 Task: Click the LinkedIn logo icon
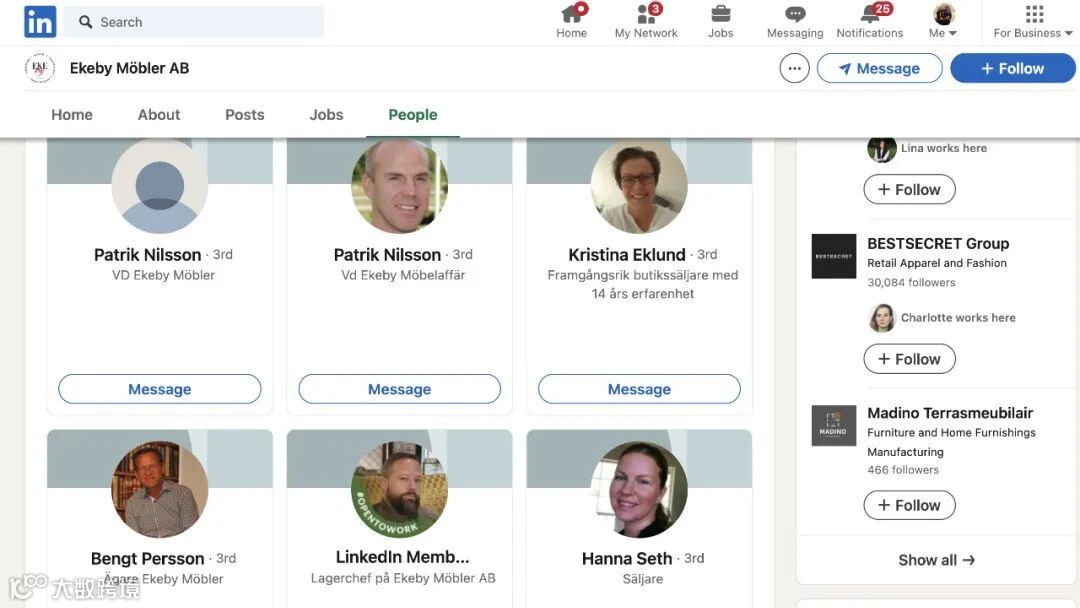40,21
